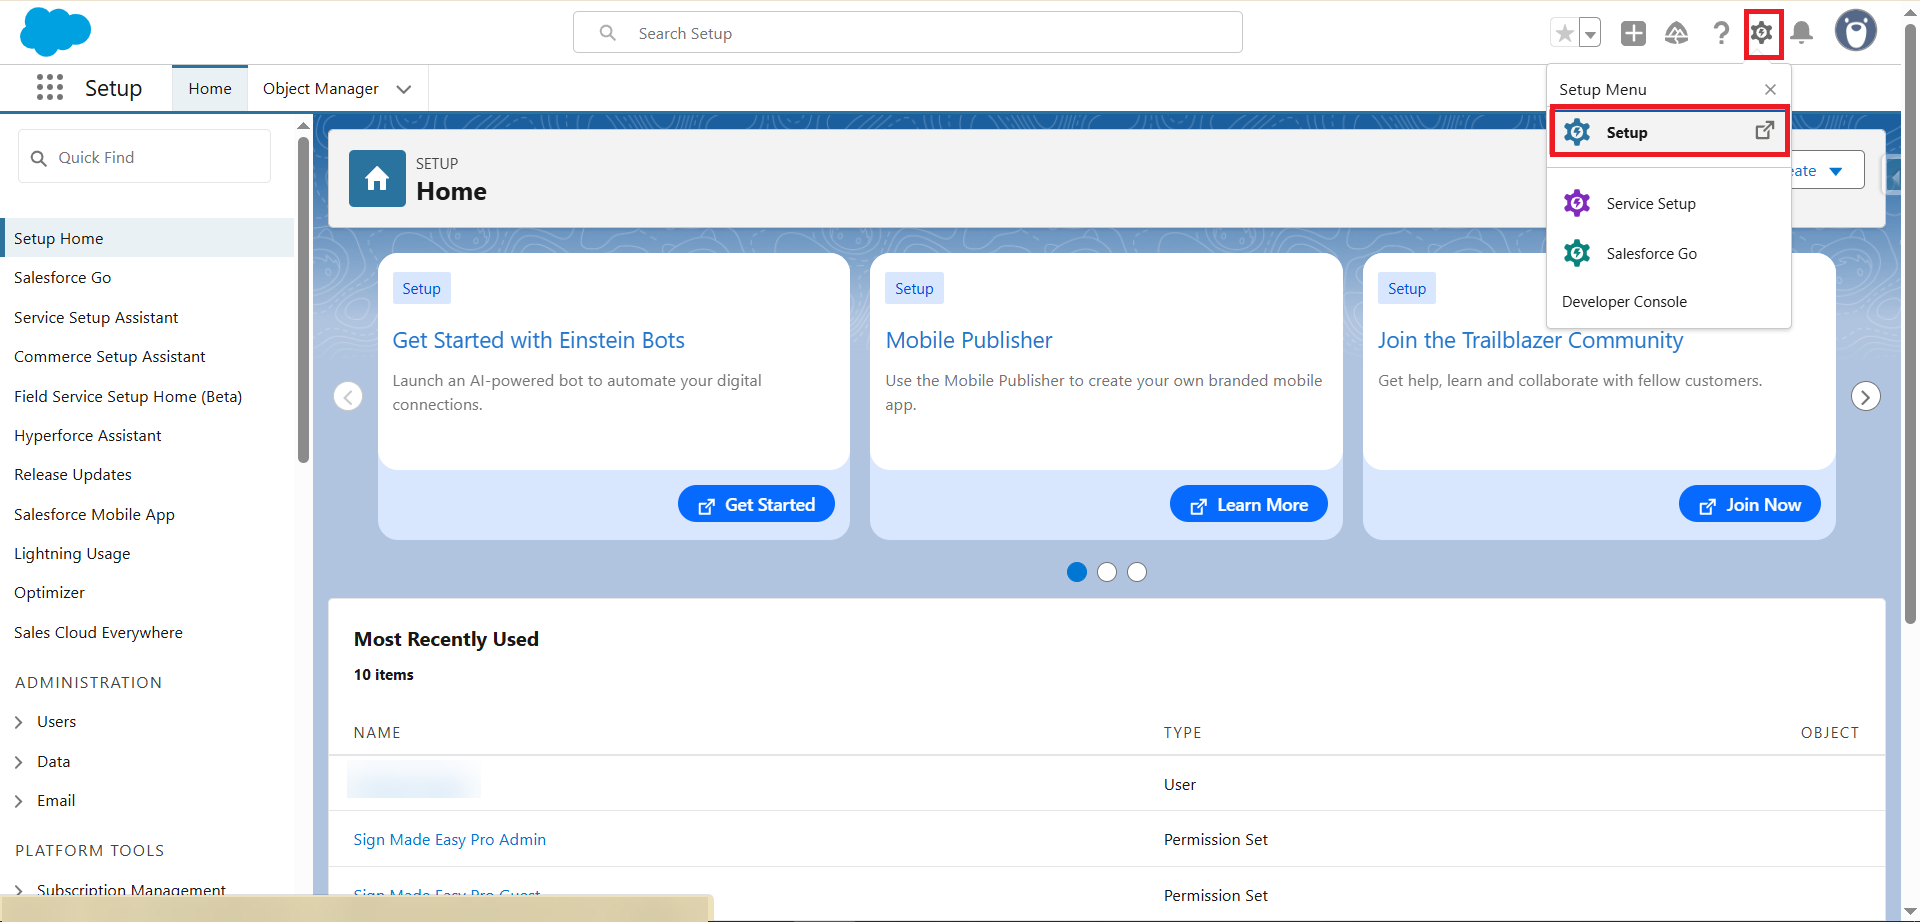
Task: Open Release Updates
Action: click(73, 475)
